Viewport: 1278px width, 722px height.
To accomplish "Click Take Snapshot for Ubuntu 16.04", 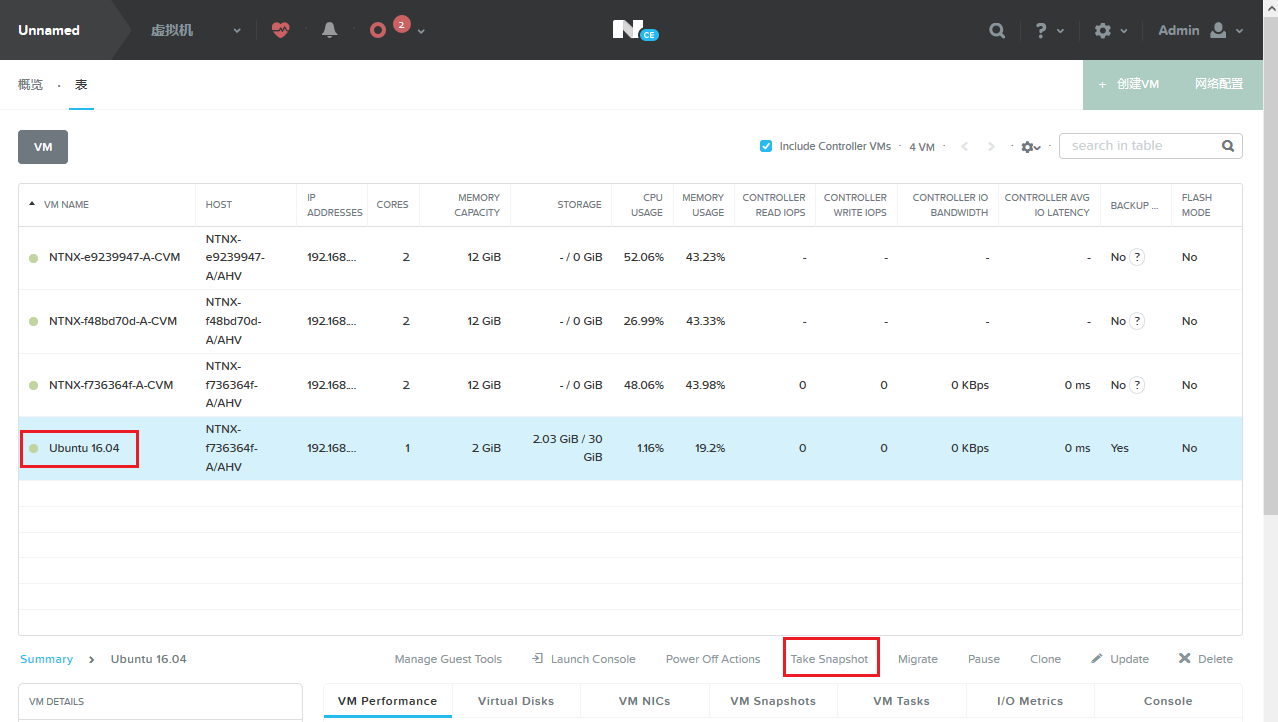I will click(830, 659).
